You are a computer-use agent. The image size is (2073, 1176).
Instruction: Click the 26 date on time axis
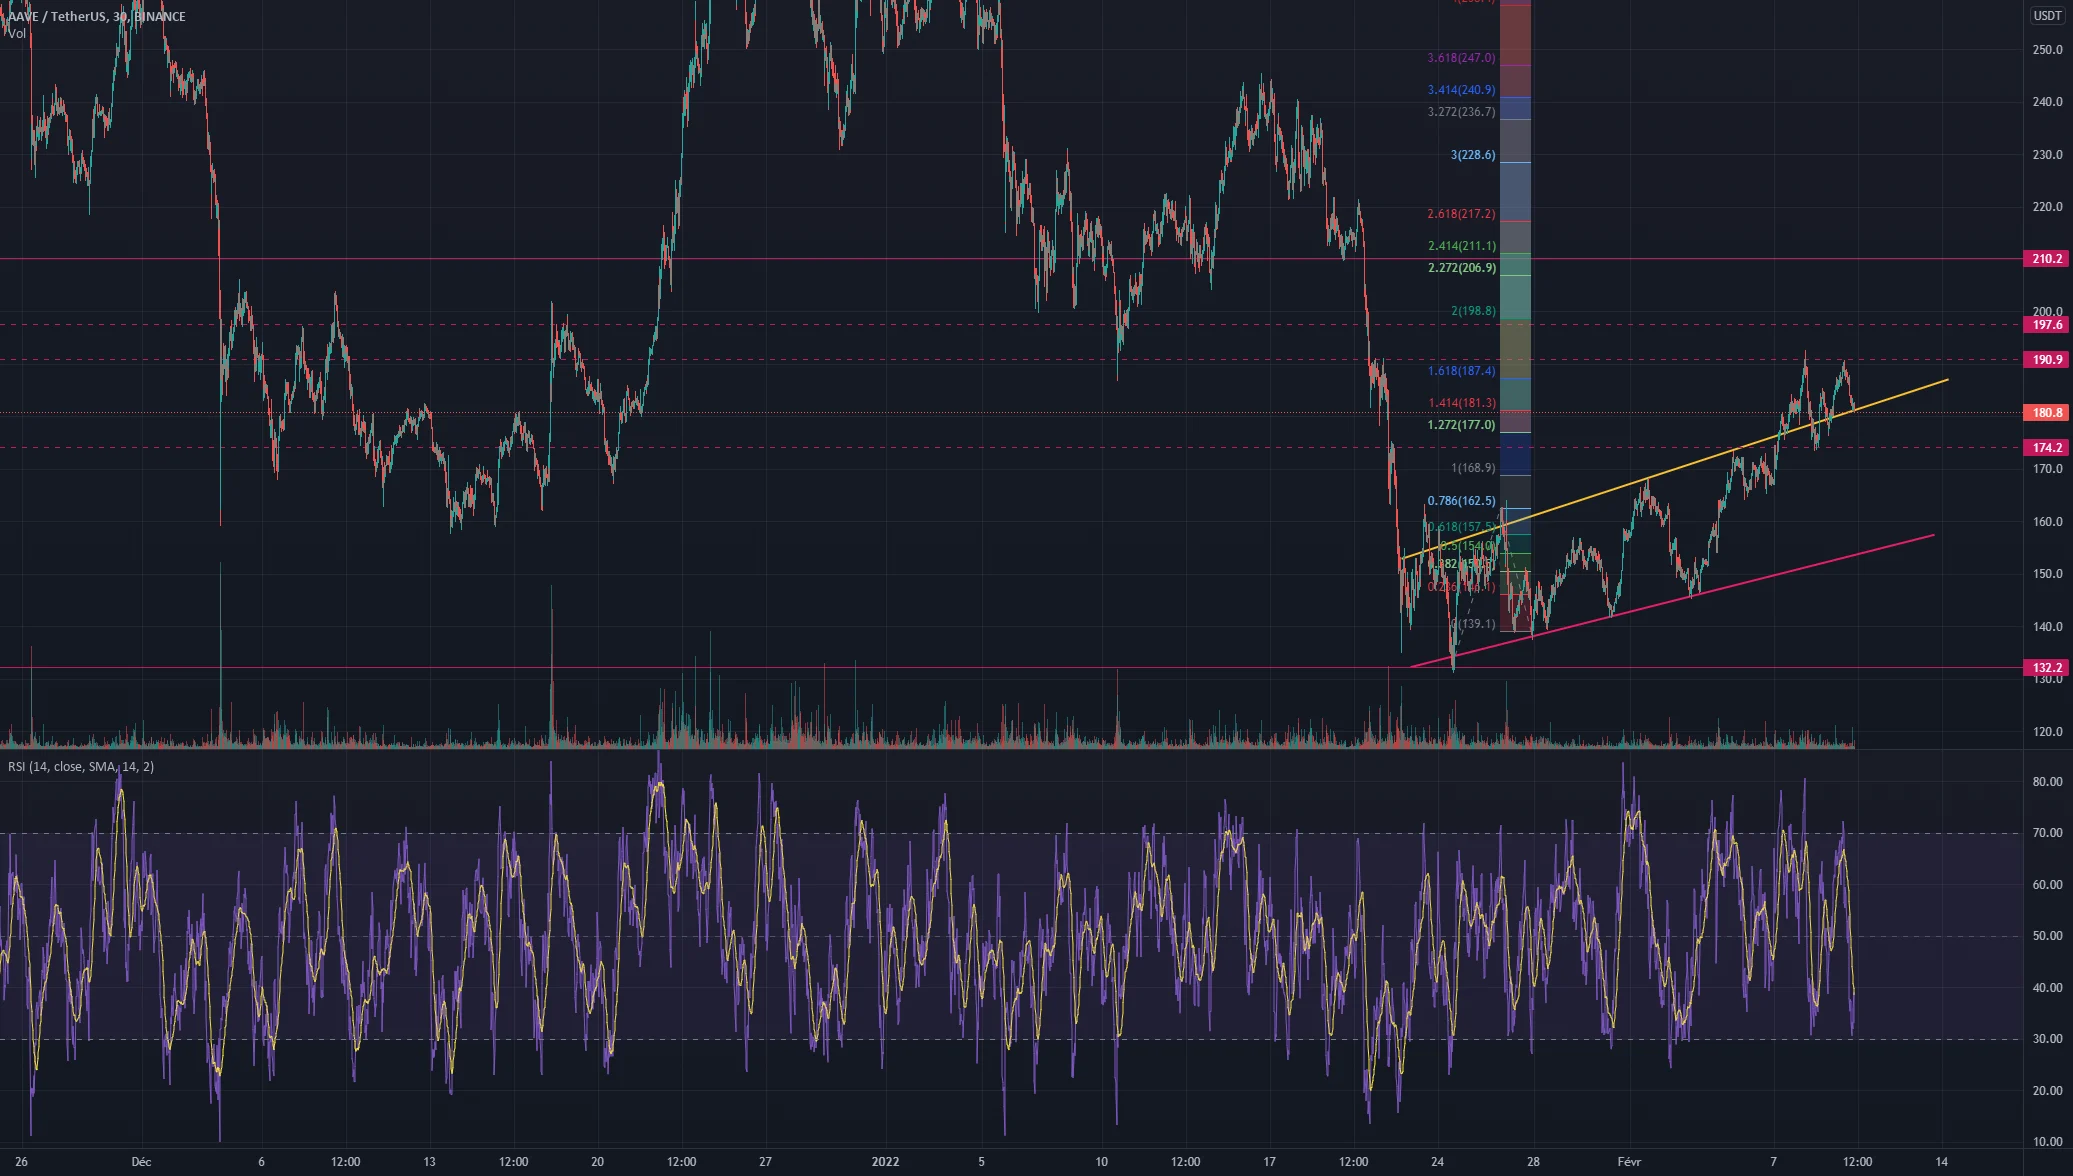(22, 1162)
